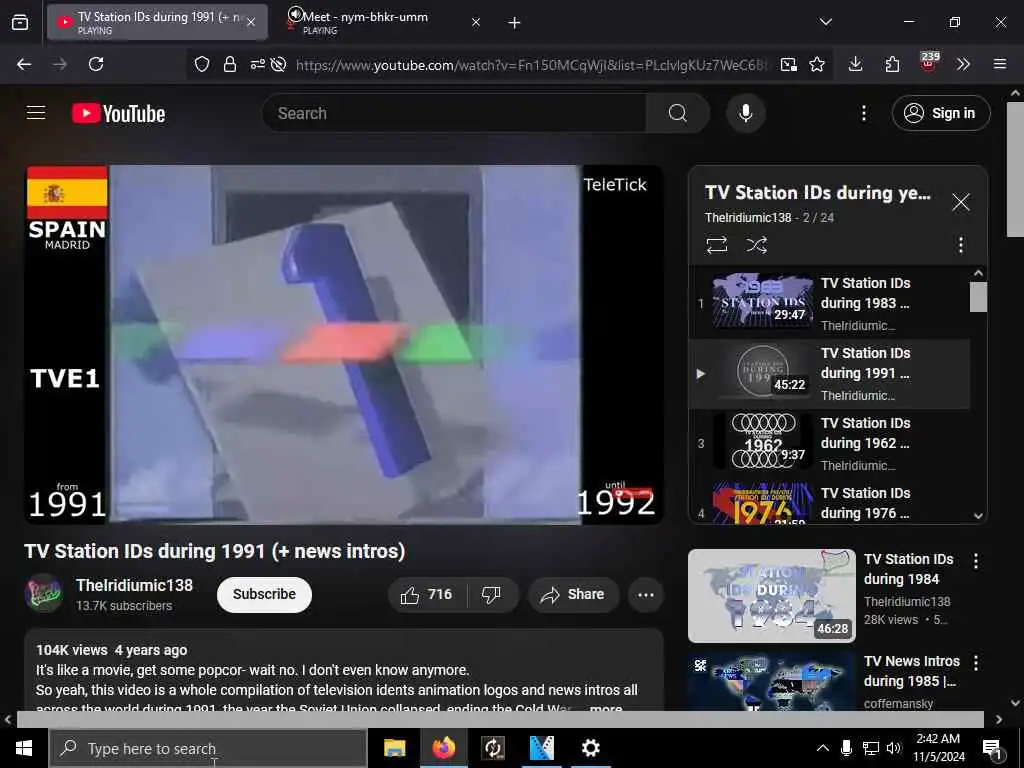Image resolution: width=1024 pixels, height=768 pixels.
Task: Close the TV Station IDs browser tab
Action: coord(251,23)
